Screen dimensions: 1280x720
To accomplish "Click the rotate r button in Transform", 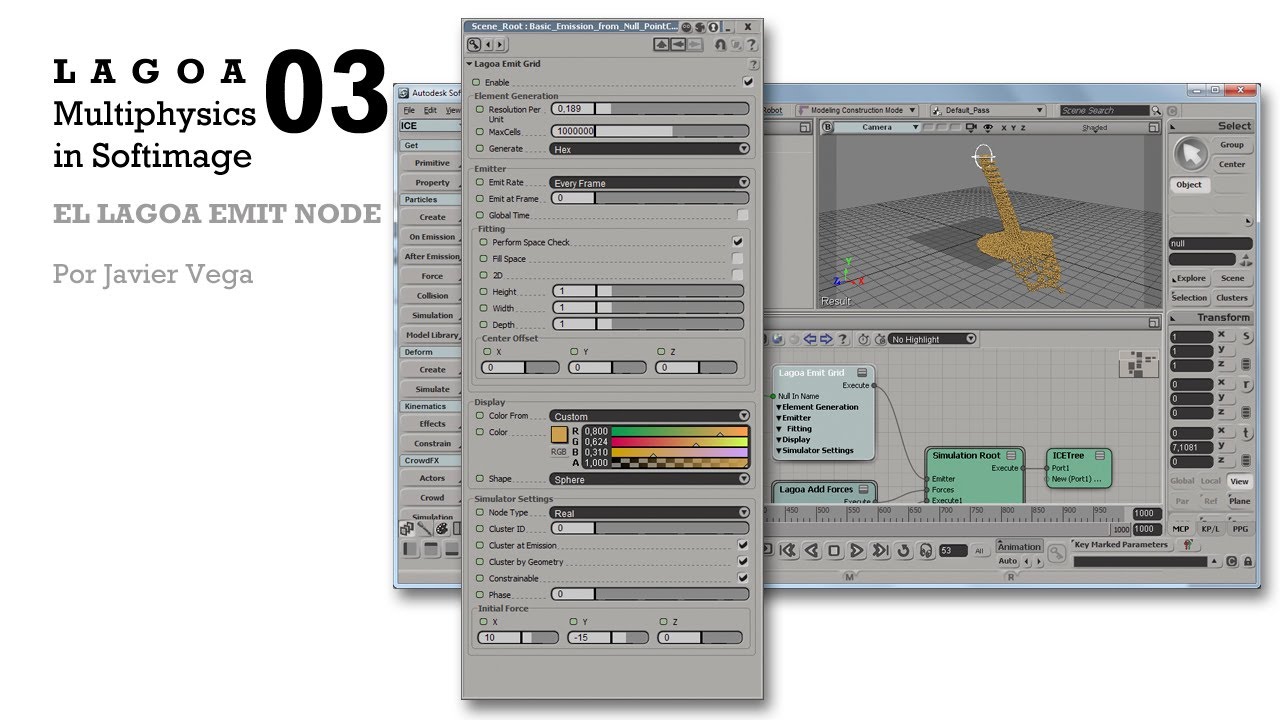I will pyautogui.click(x=1247, y=384).
